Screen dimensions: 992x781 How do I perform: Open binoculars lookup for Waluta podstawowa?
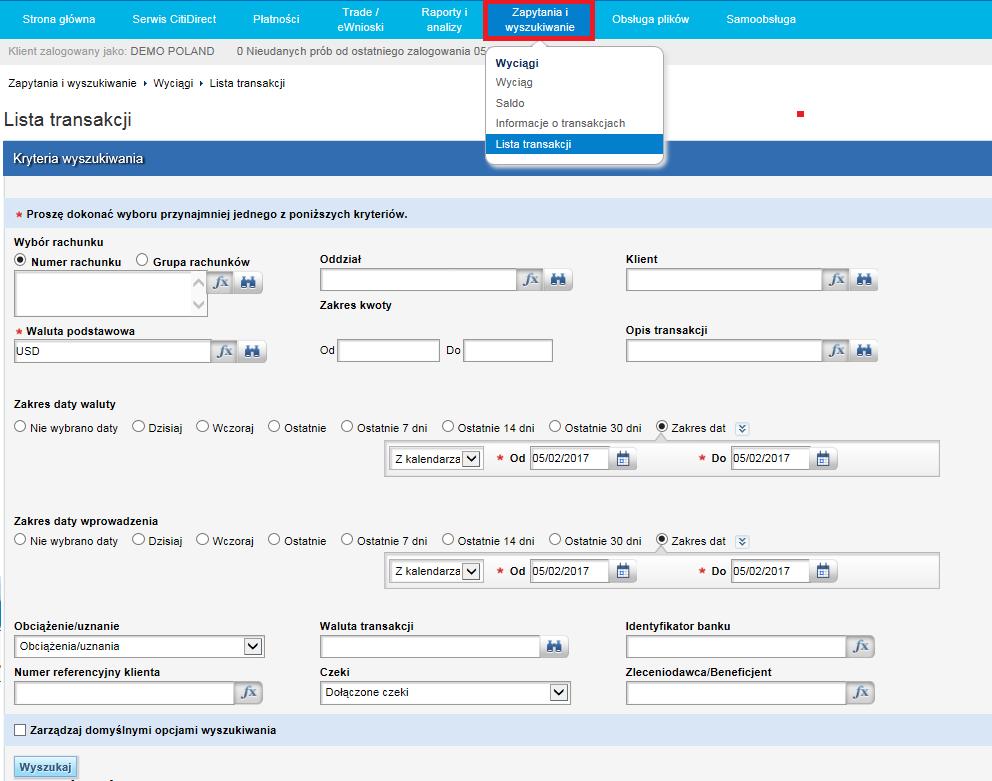click(252, 351)
